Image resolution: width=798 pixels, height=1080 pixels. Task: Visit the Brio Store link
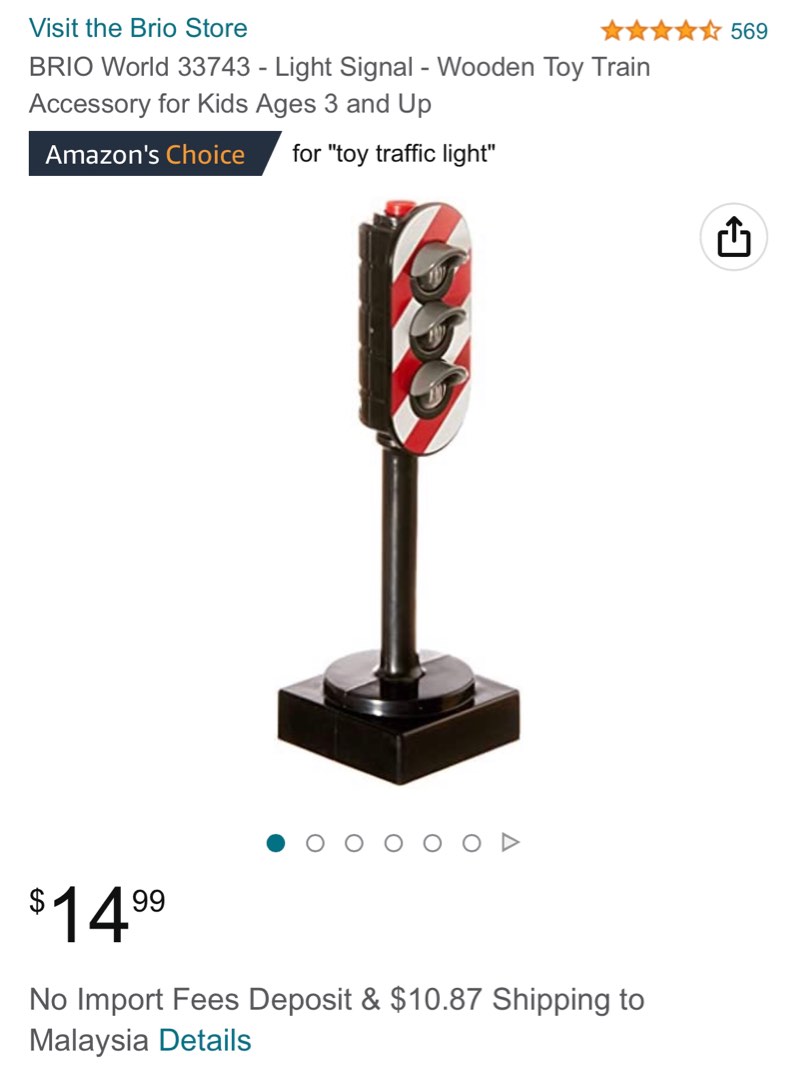[x=138, y=28]
